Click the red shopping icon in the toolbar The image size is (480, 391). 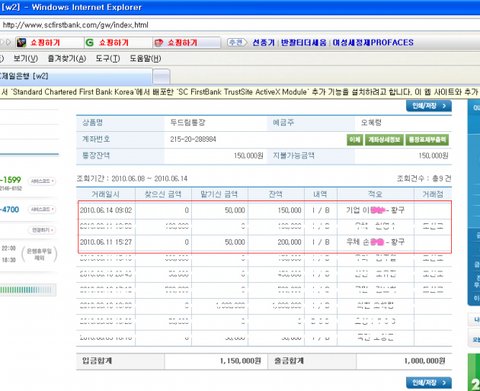159,43
